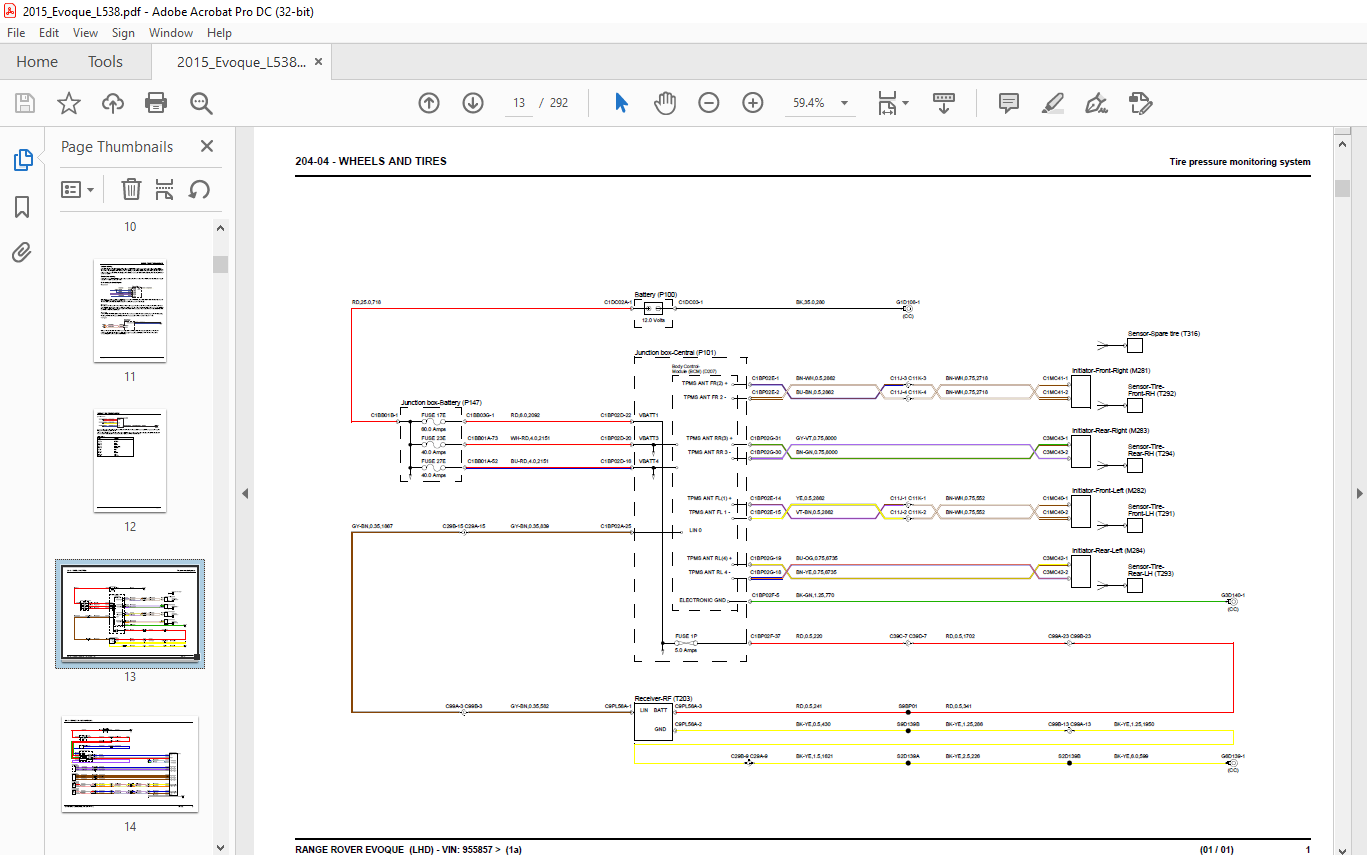Viewport: 1367px width, 855px height.
Task: Open thumbnail options dropdown
Action: pyautogui.click(x=78, y=189)
